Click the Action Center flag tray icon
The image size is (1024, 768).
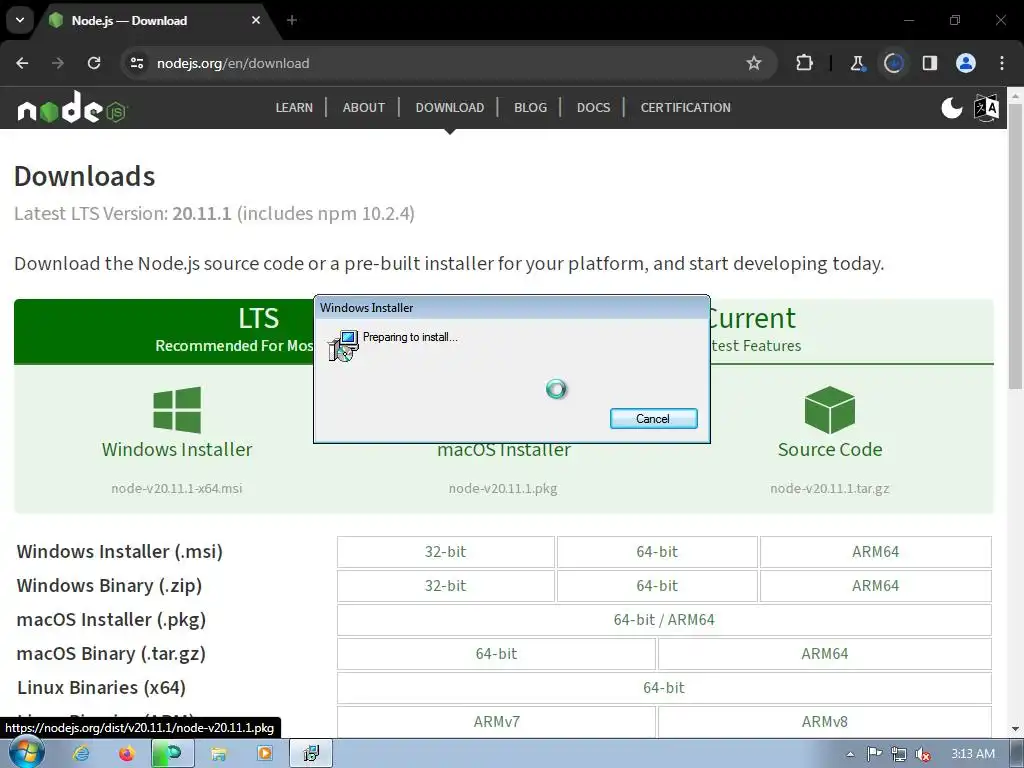(x=874, y=754)
